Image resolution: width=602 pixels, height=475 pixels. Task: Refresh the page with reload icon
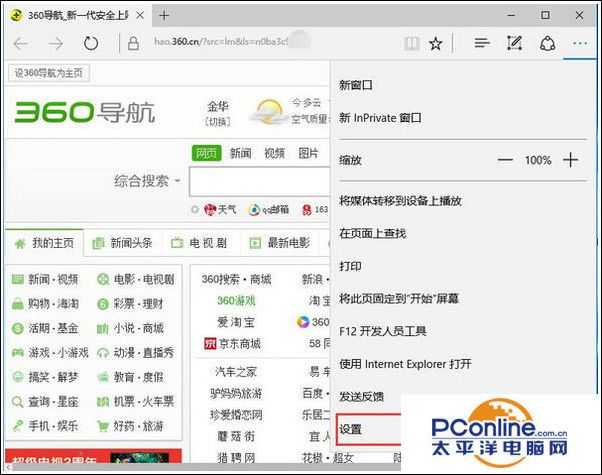91,43
